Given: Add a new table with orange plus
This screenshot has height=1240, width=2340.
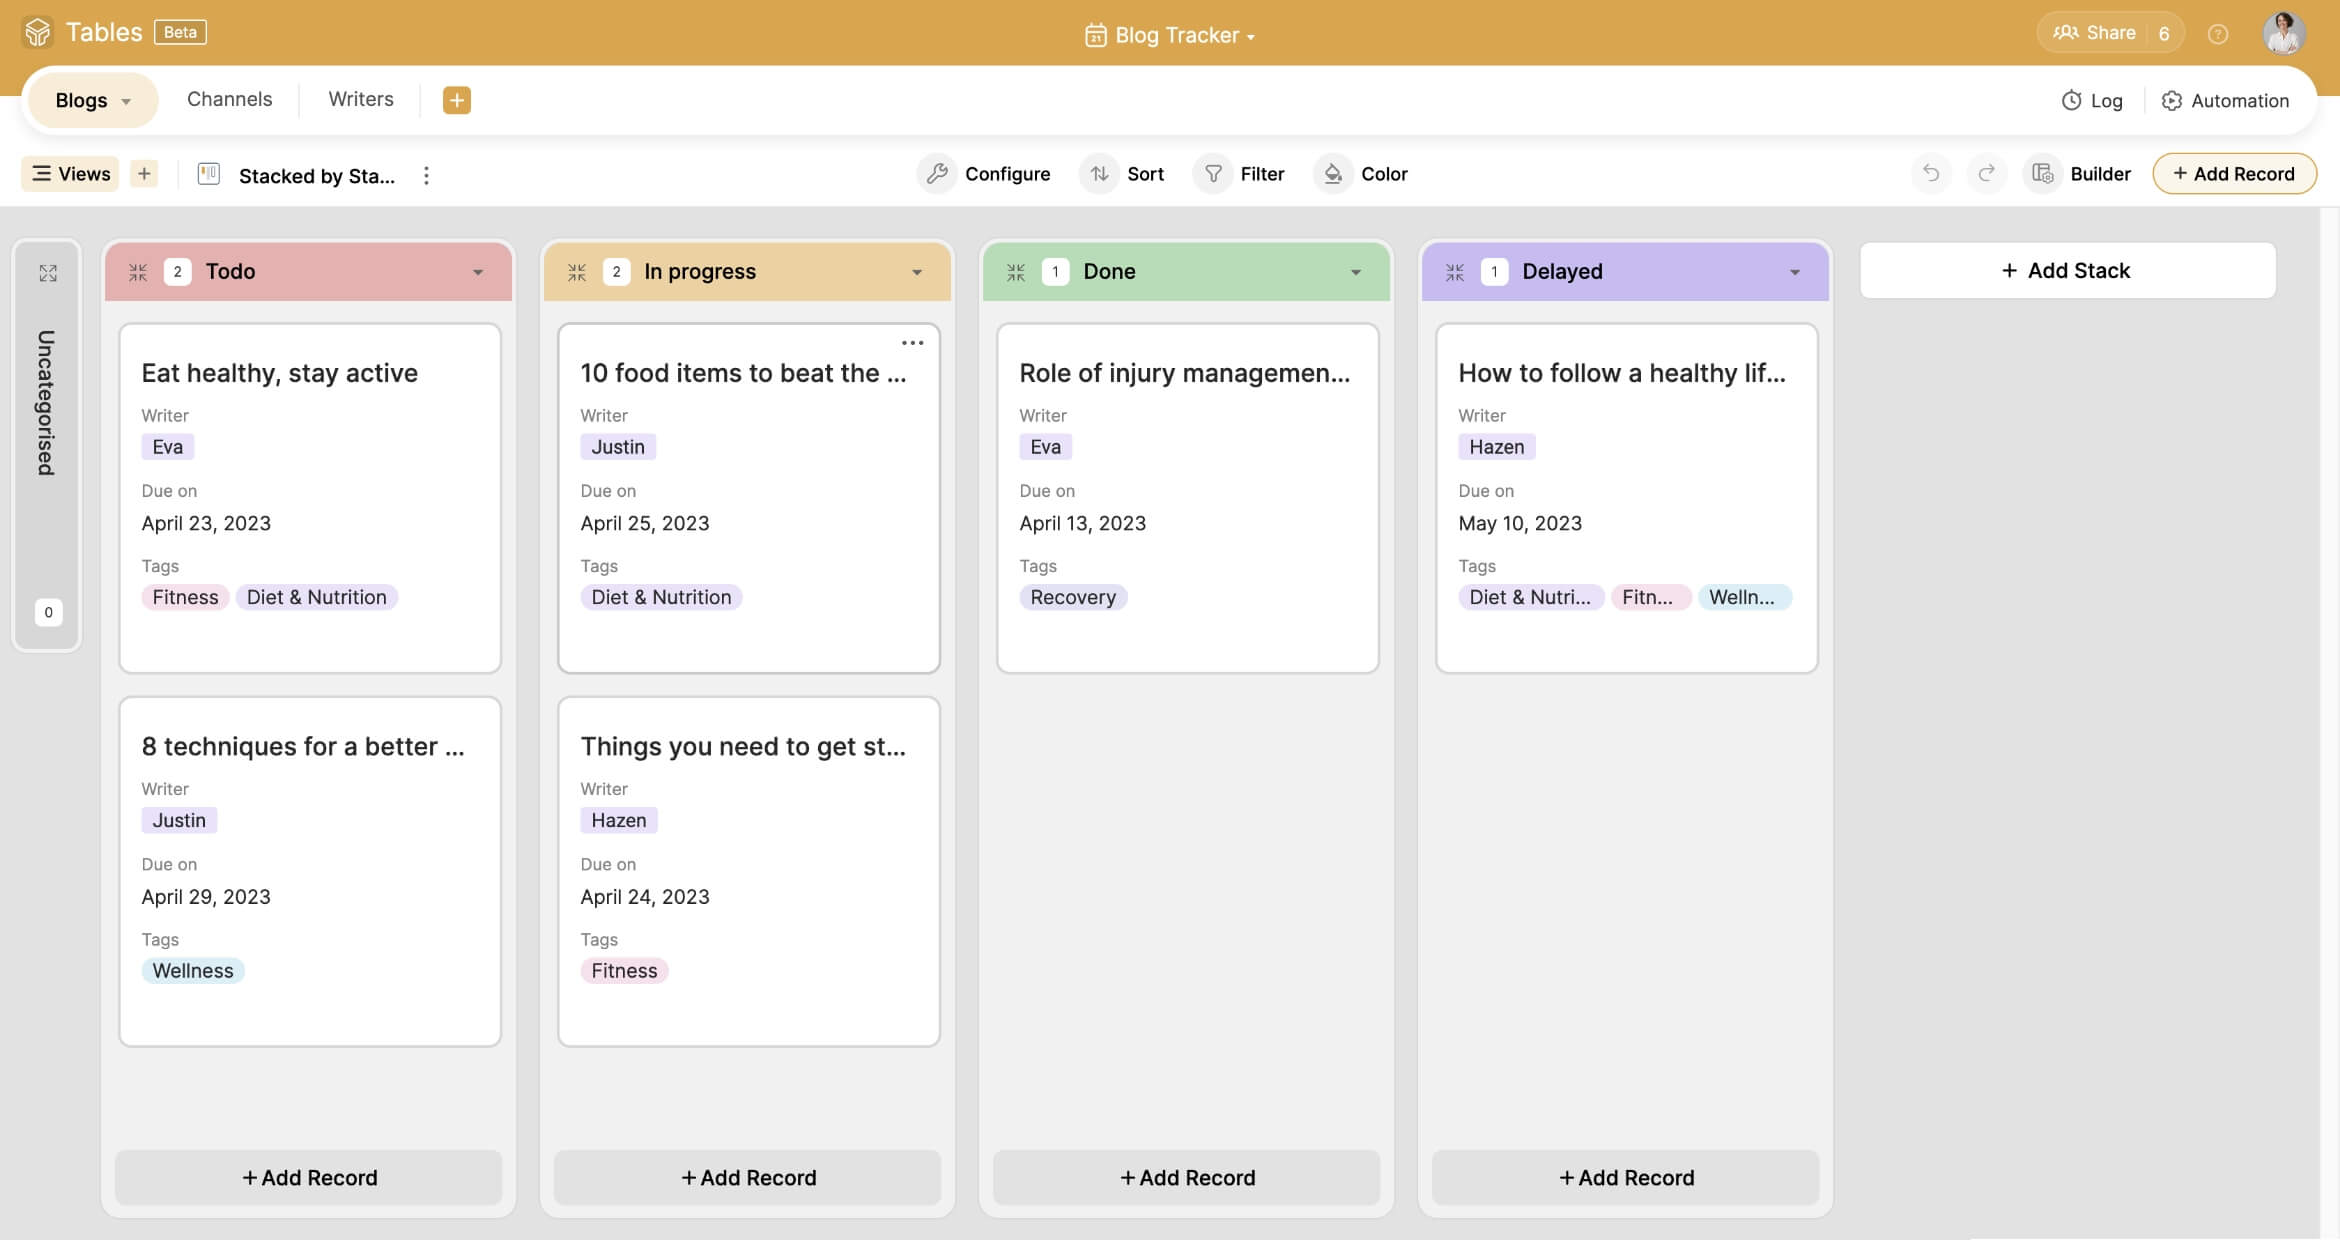Looking at the screenshot, I should pyautogui.click(x=456, y=100).
